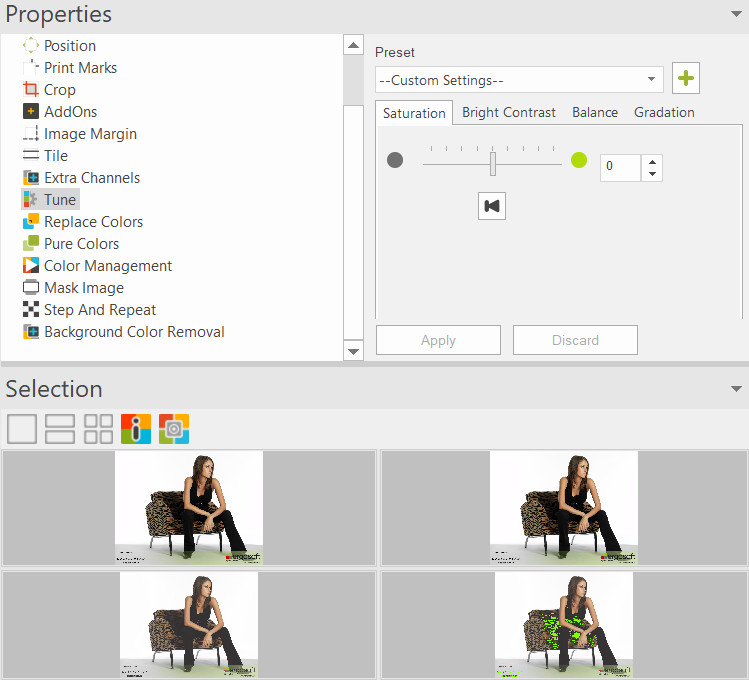Collapse the Selection panel arrow
Viewport: 749px width, 680px height.
[736, 389]
